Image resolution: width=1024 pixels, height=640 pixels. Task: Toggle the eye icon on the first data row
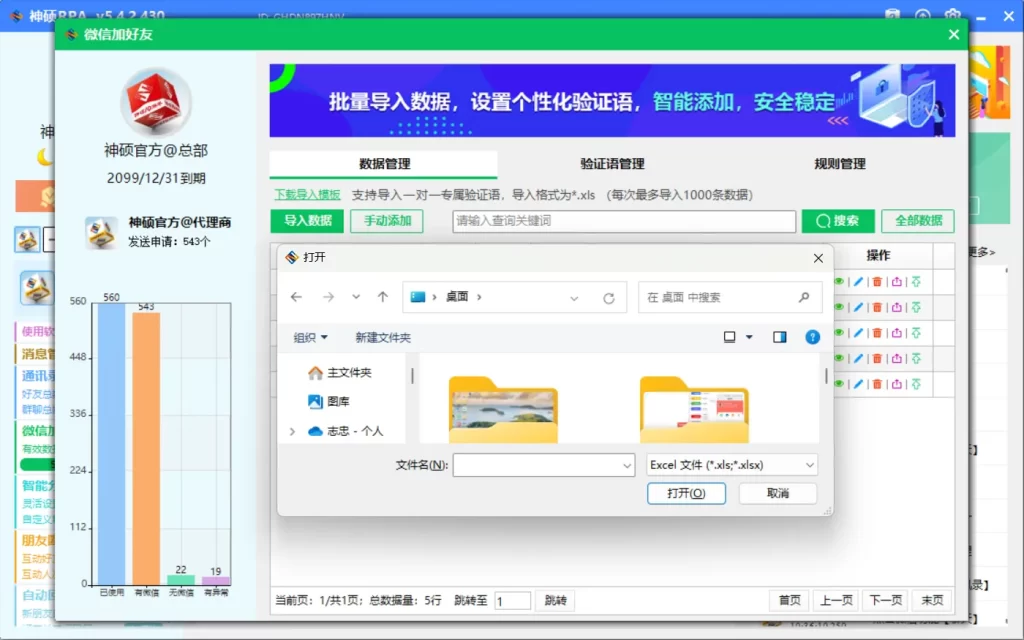click(x=838, y=282)
